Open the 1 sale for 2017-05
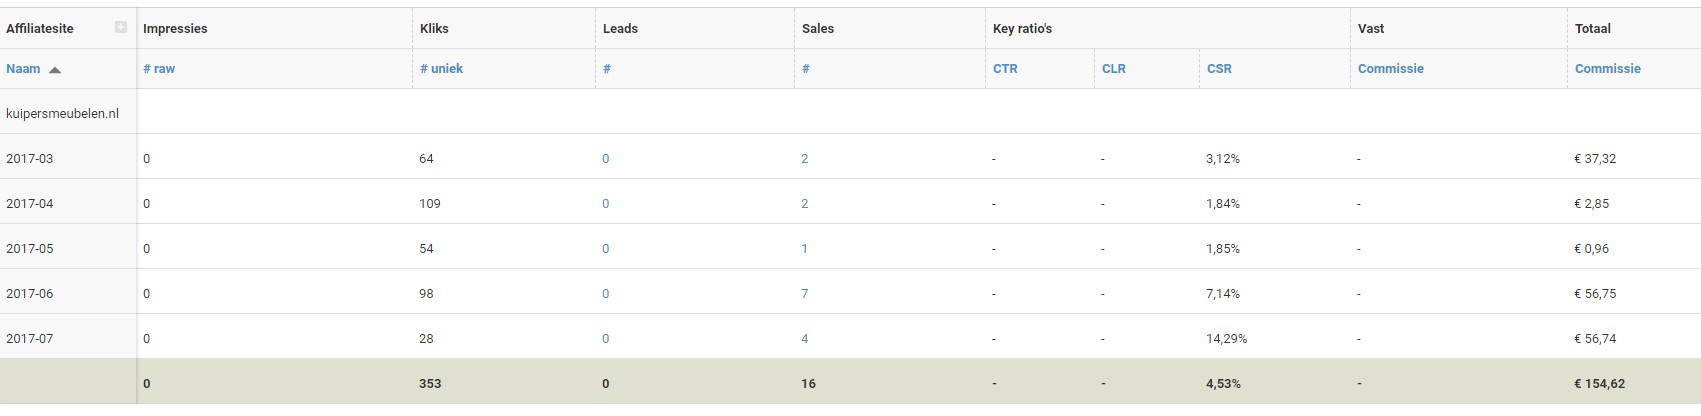Image resolution: width=1701 pixels, height=416 pixels. click(805, 249)
